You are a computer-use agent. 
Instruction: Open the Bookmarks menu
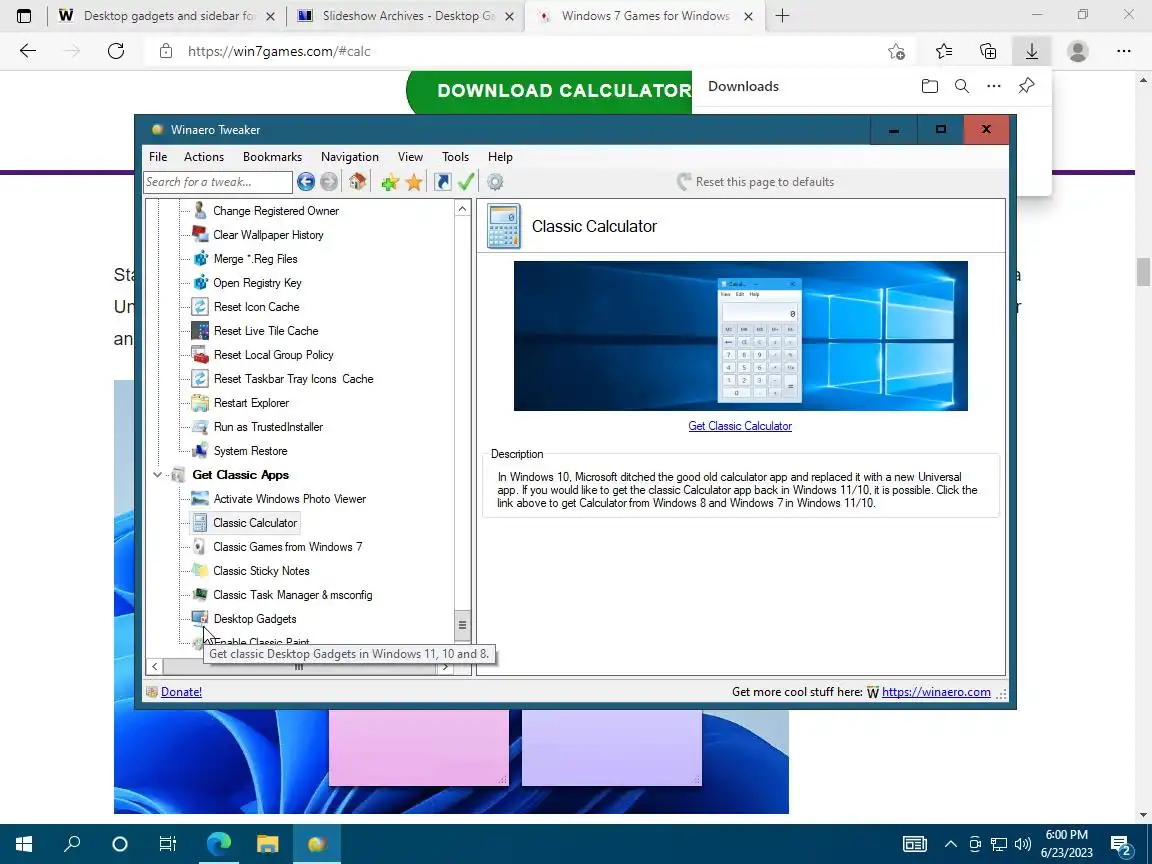(x=273, y=156)
